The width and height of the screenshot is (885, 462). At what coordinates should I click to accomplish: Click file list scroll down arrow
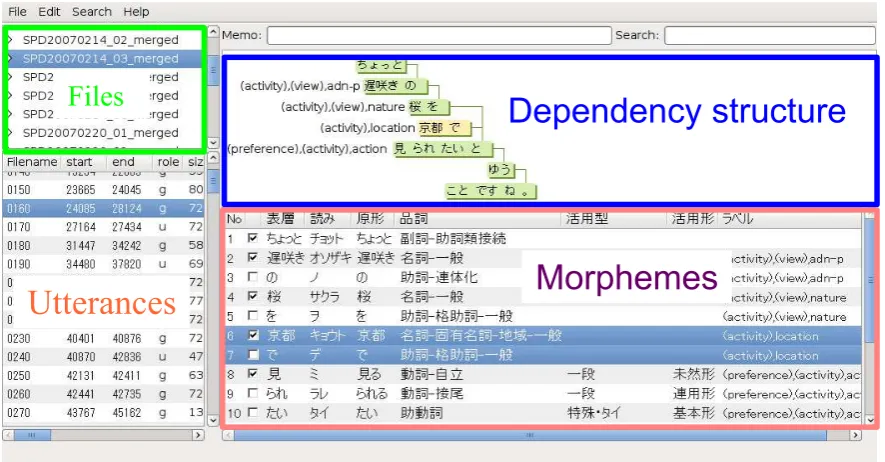213,143
